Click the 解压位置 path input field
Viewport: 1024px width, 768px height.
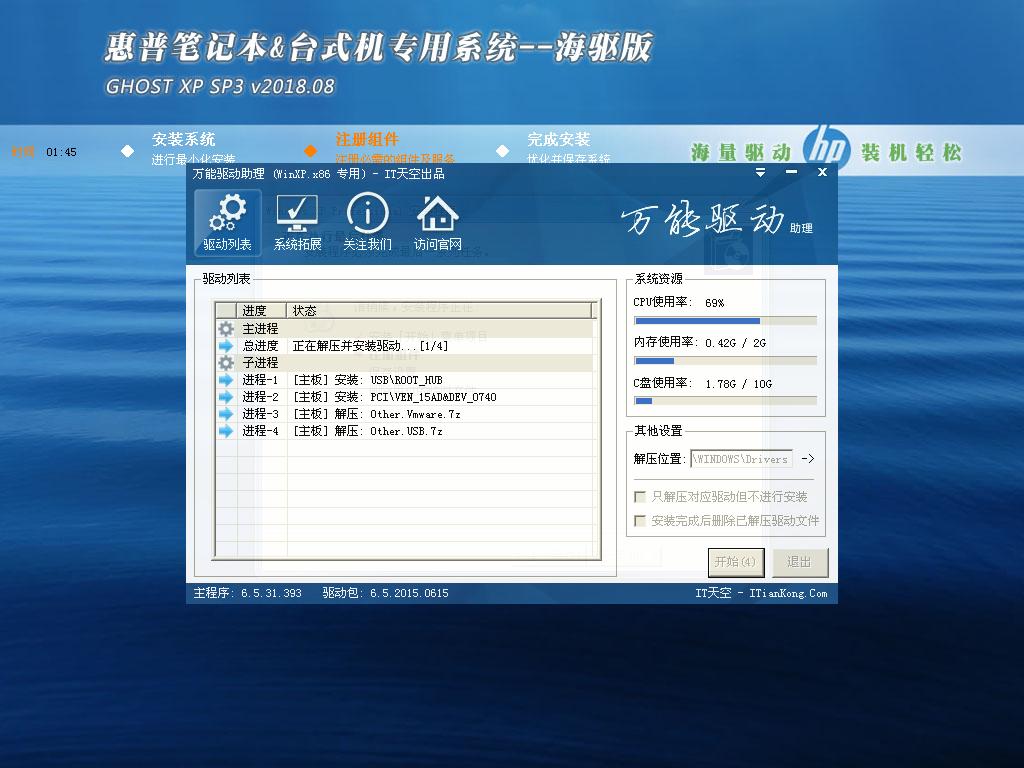(x=741, y=459)
